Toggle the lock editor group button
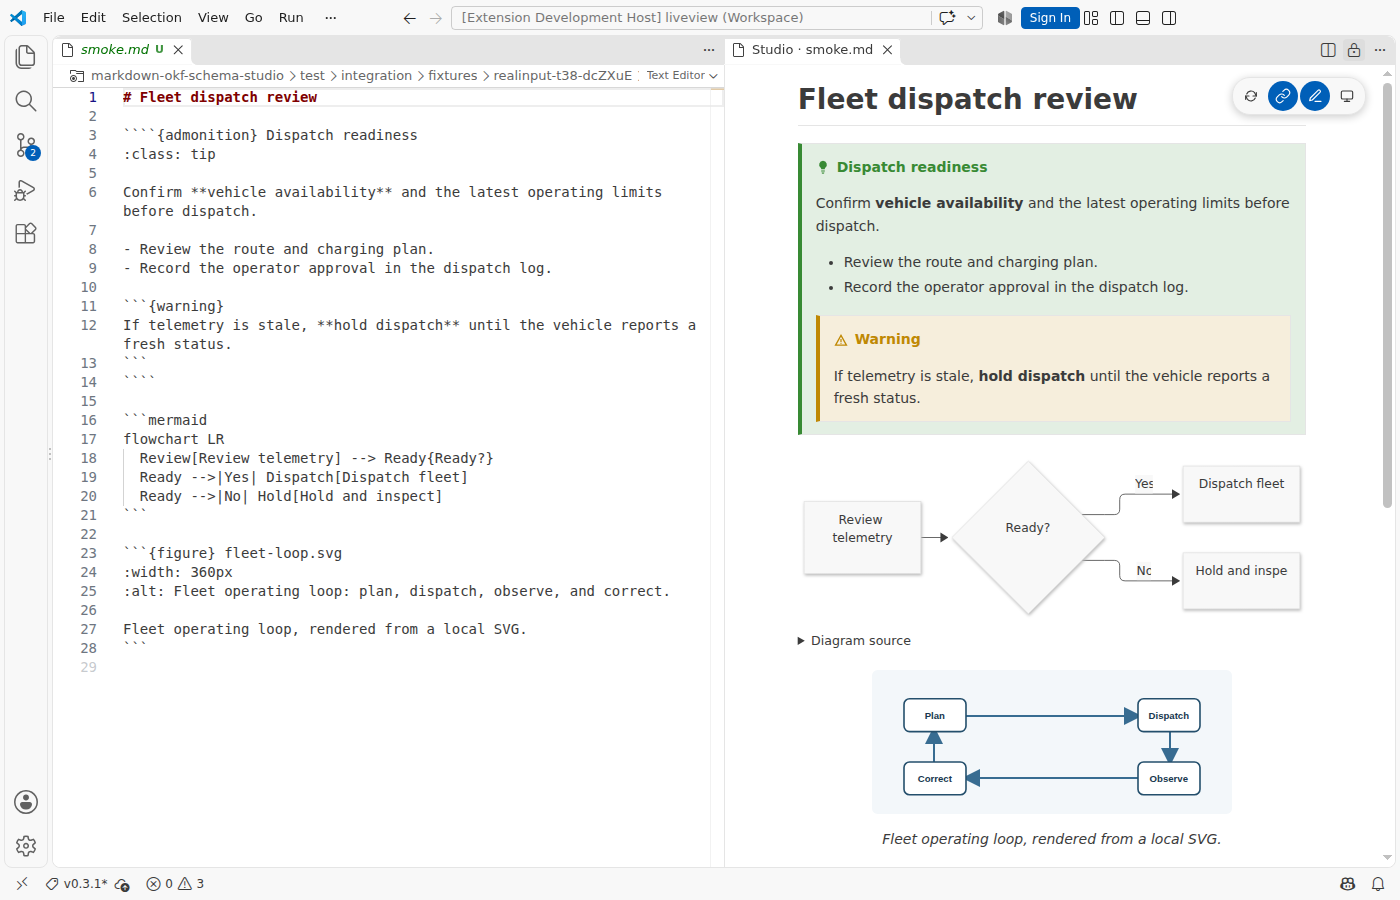The height and width of the screenshot is (900, 1400). coord(1354,50)
